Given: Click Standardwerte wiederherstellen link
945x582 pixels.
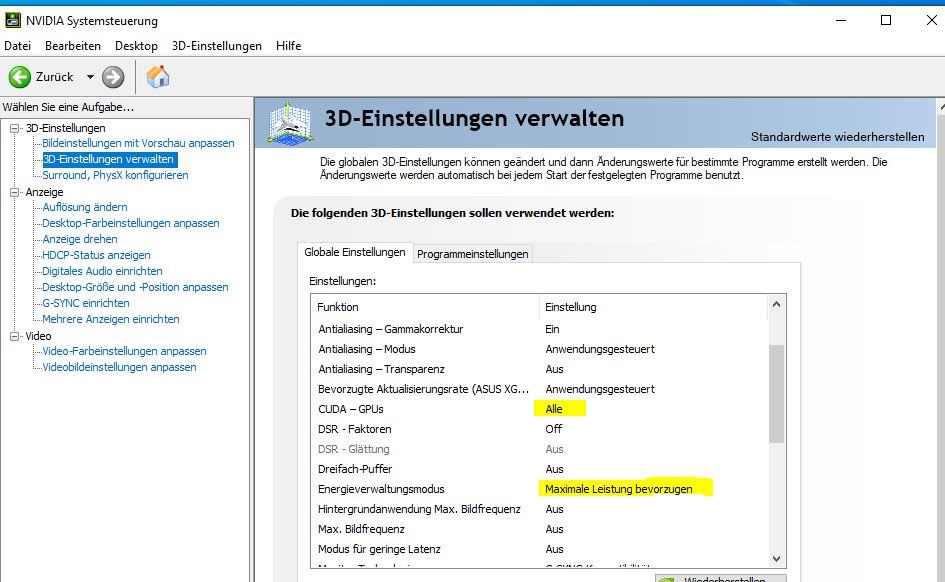Looking at the screenshot, I should click(x=837, y=137).
